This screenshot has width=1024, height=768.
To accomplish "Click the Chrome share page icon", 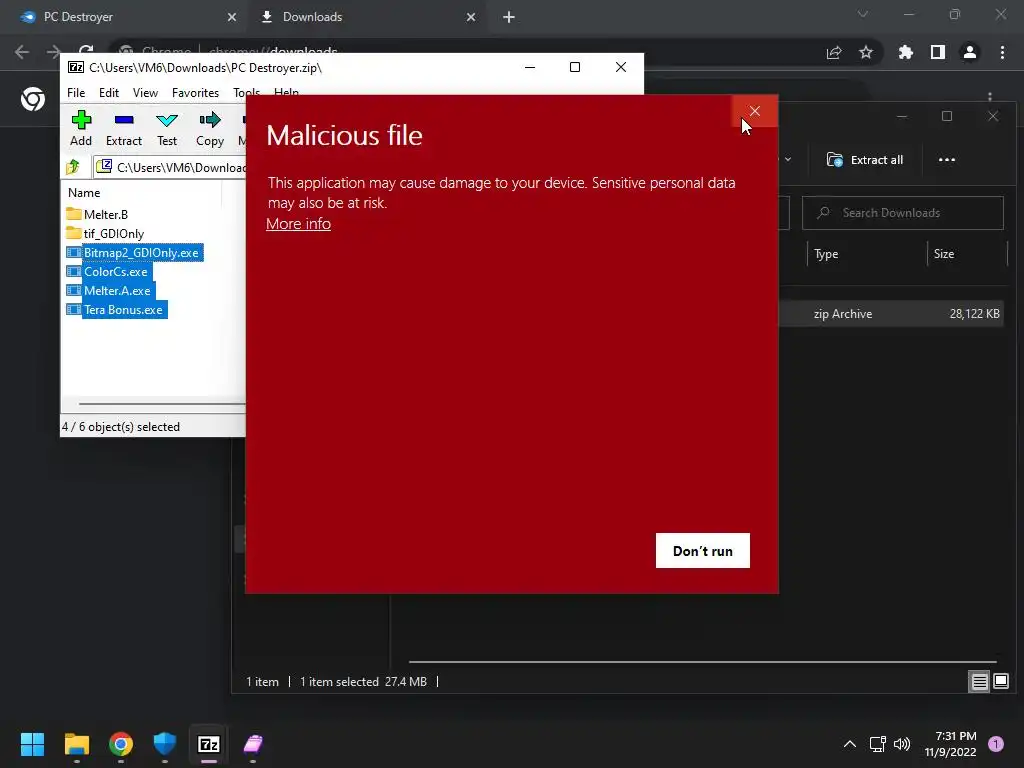I will pyautogui.click(x=834, y=52).
